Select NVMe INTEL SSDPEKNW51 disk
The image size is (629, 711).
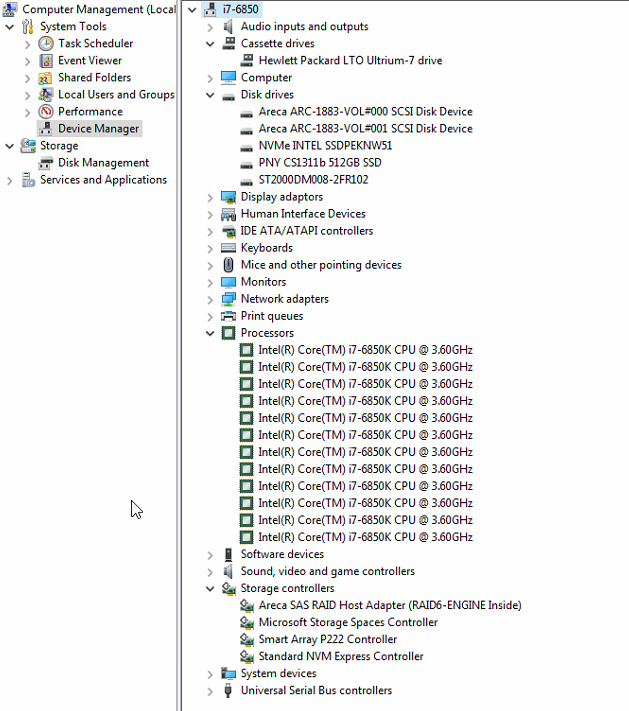[325, 146]
